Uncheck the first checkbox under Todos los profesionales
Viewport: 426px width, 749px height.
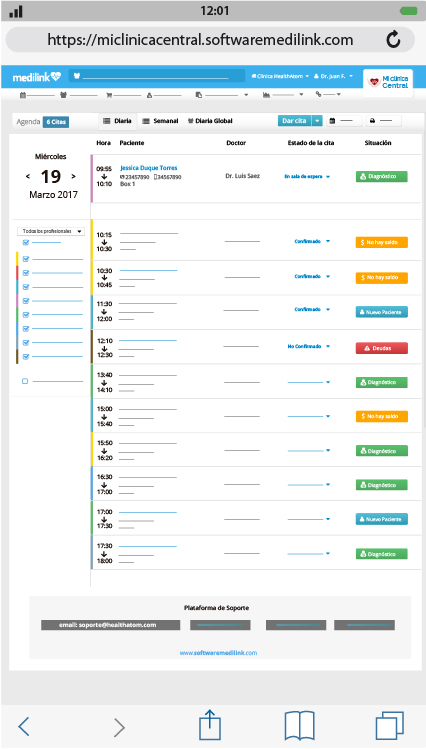[x=26, y=243]
